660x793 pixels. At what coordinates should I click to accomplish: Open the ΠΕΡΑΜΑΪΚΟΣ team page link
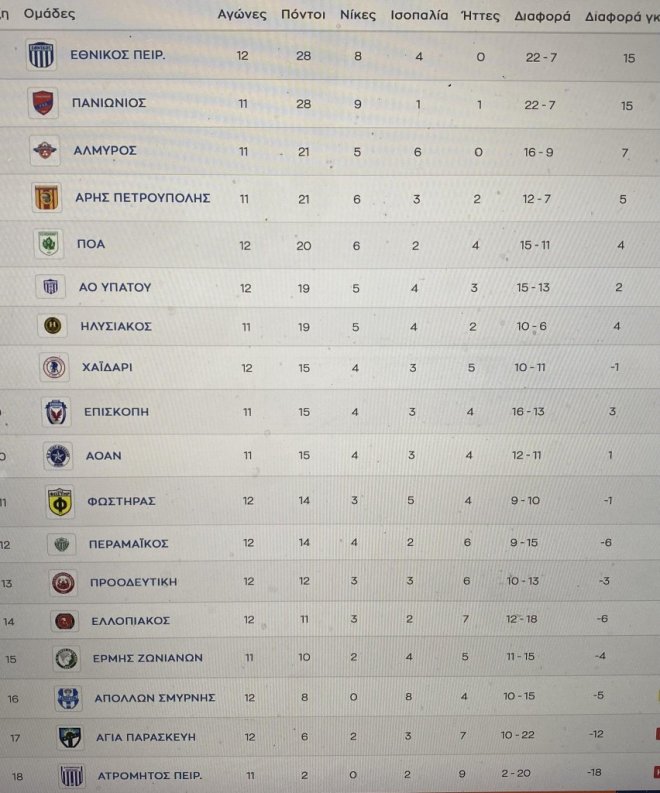[128, 544]
